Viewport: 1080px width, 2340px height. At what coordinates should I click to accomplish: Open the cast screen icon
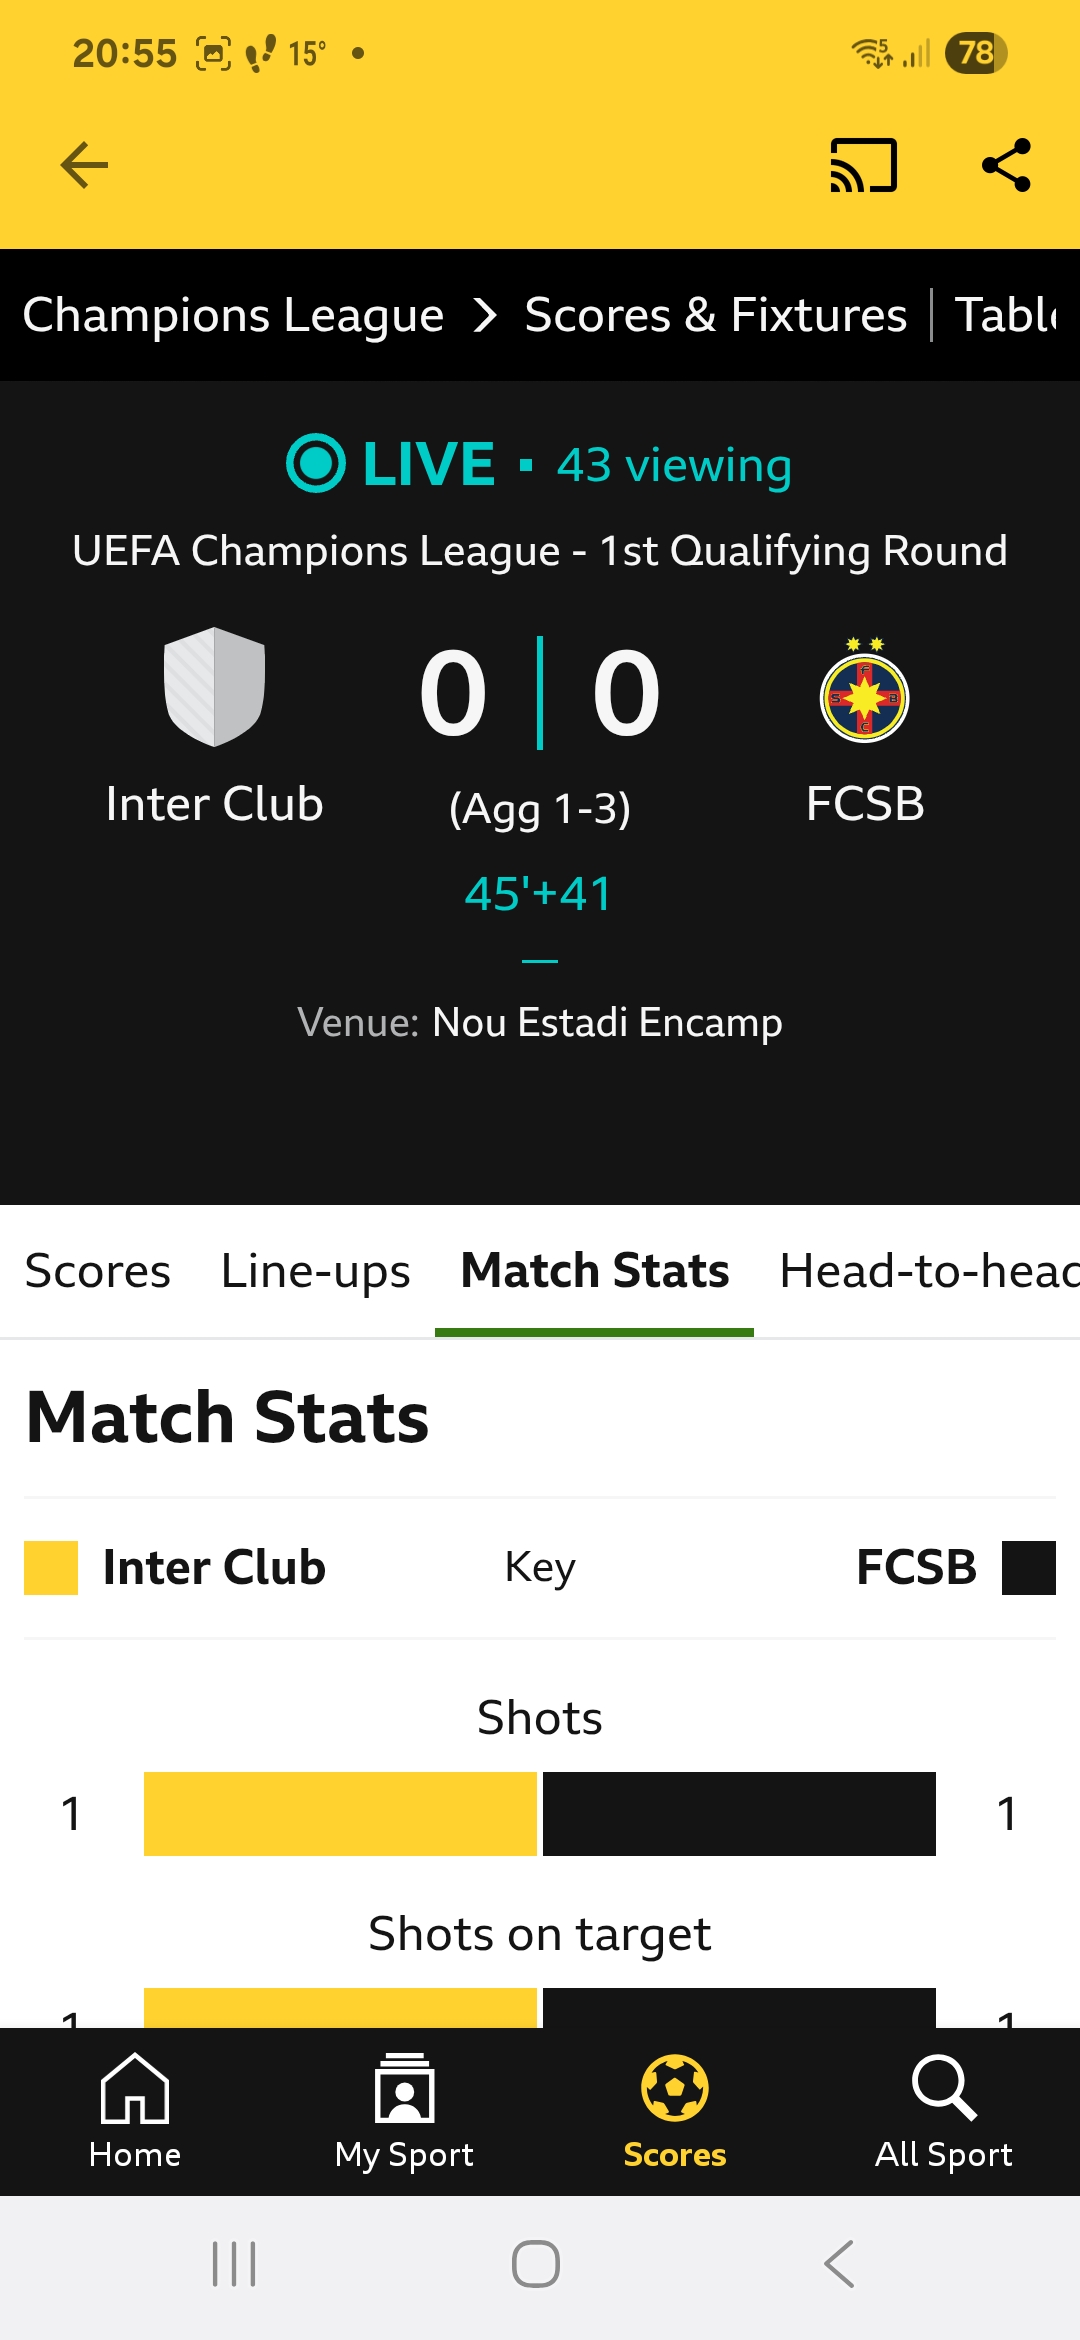pos(863,165)
